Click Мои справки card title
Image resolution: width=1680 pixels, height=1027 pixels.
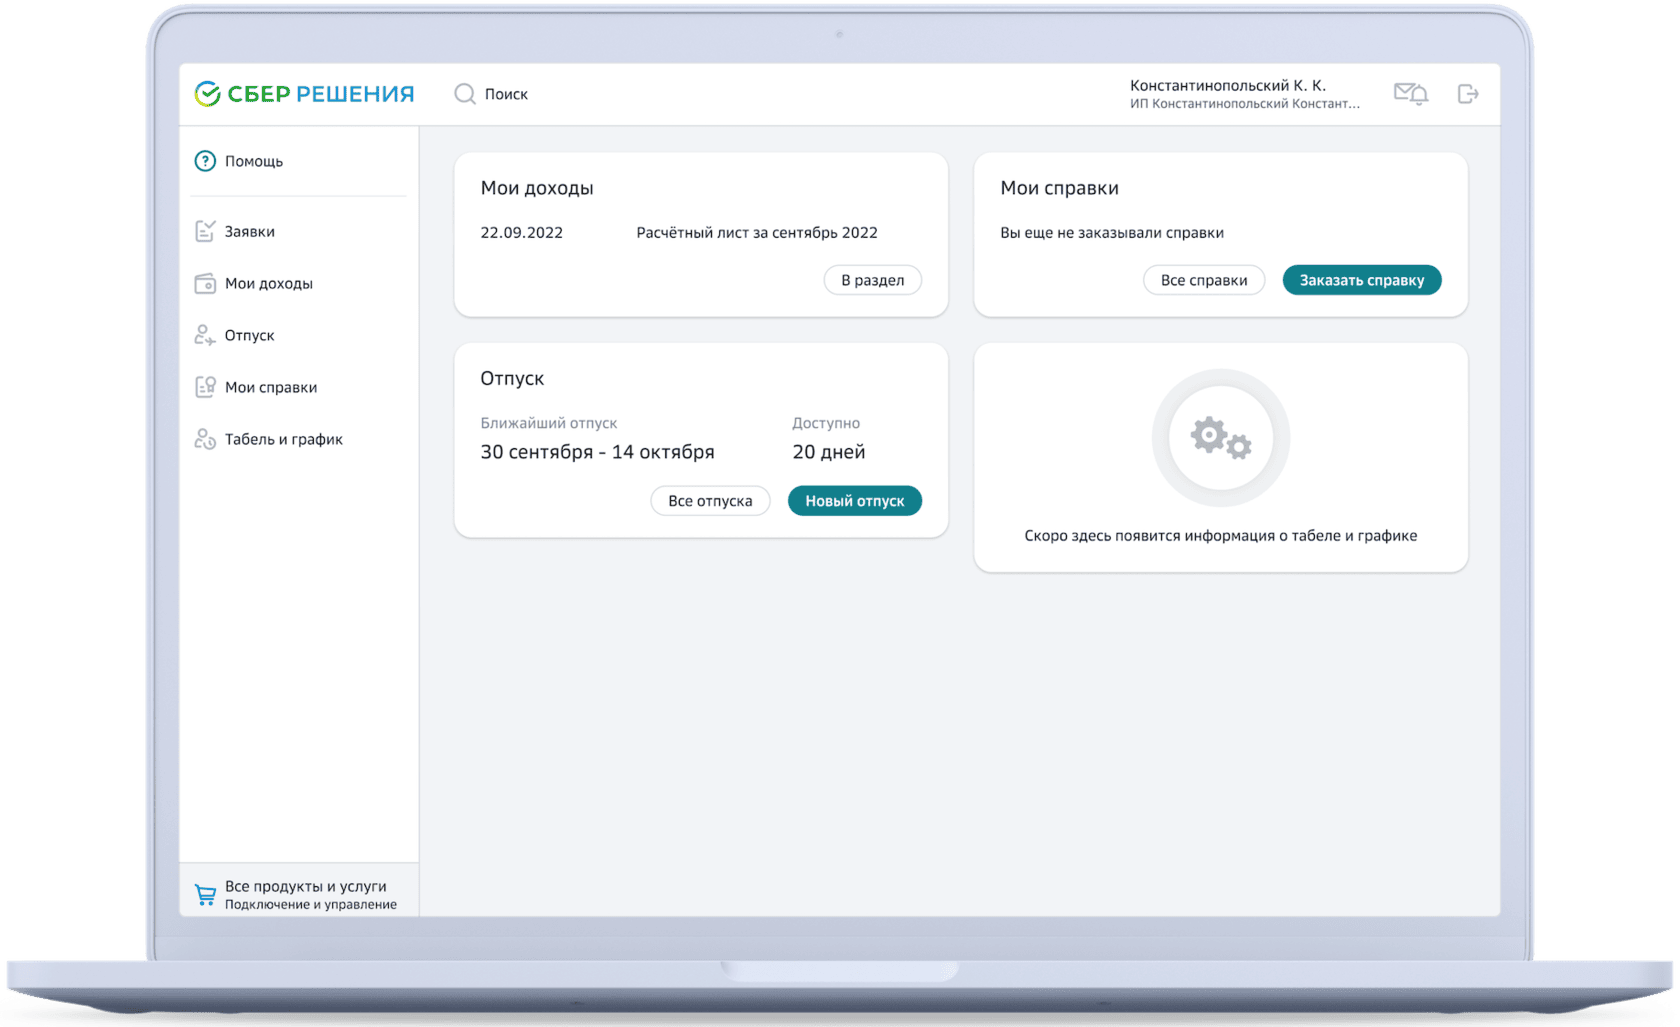click(x=1059, y=188)
